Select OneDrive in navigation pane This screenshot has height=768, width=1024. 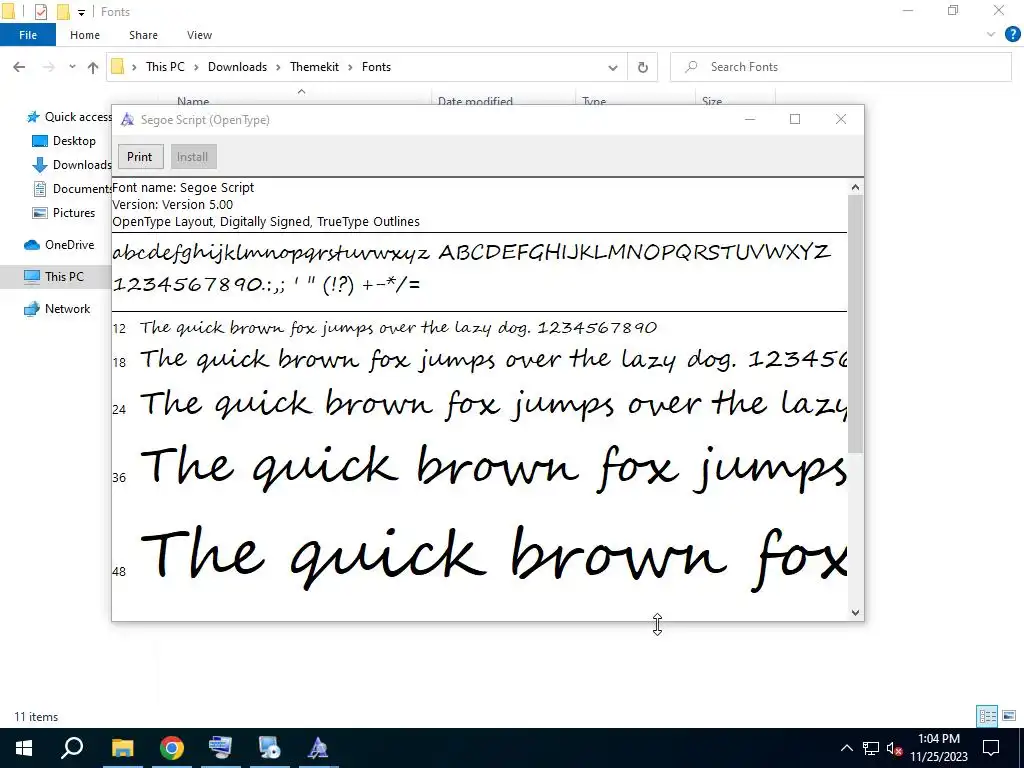pos(59,245)
